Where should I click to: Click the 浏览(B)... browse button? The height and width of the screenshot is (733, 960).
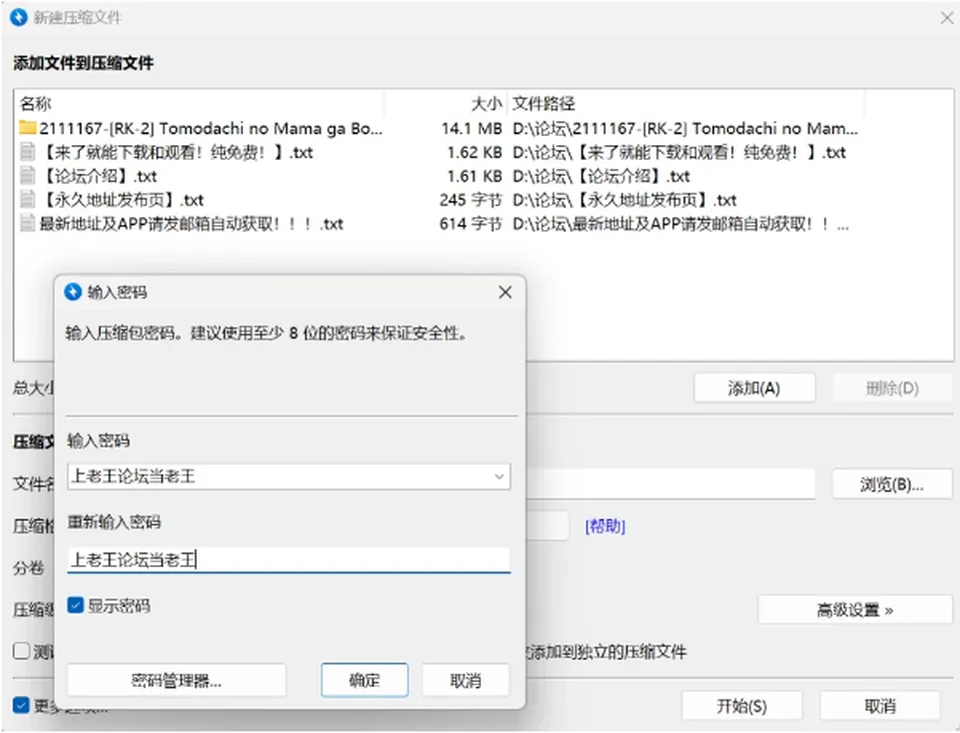[892, 484]
